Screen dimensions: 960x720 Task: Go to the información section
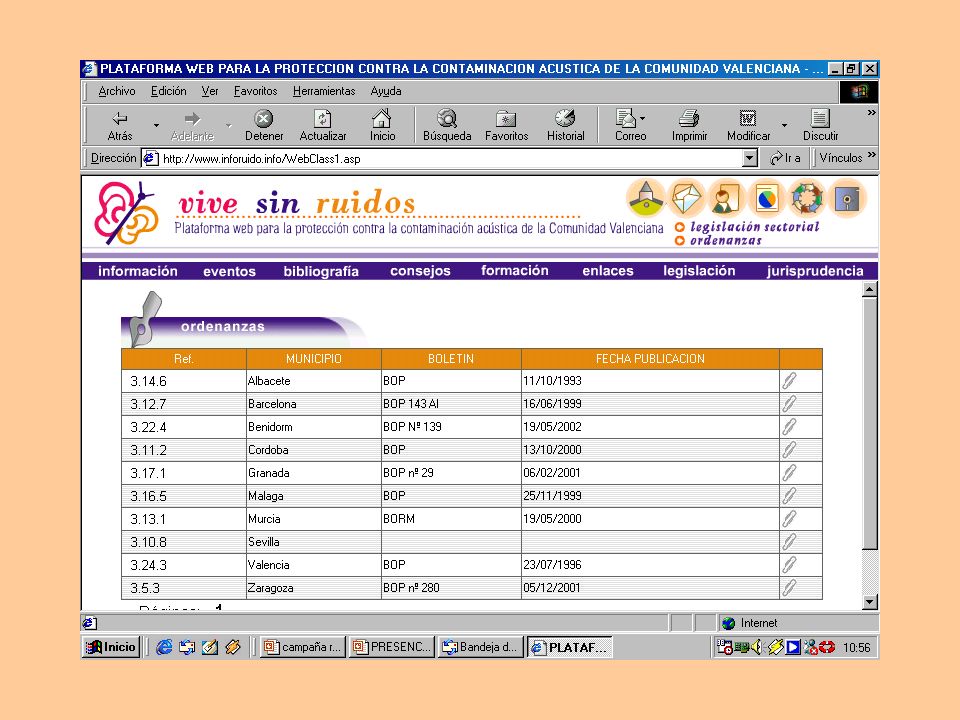(x=138, y=271)
